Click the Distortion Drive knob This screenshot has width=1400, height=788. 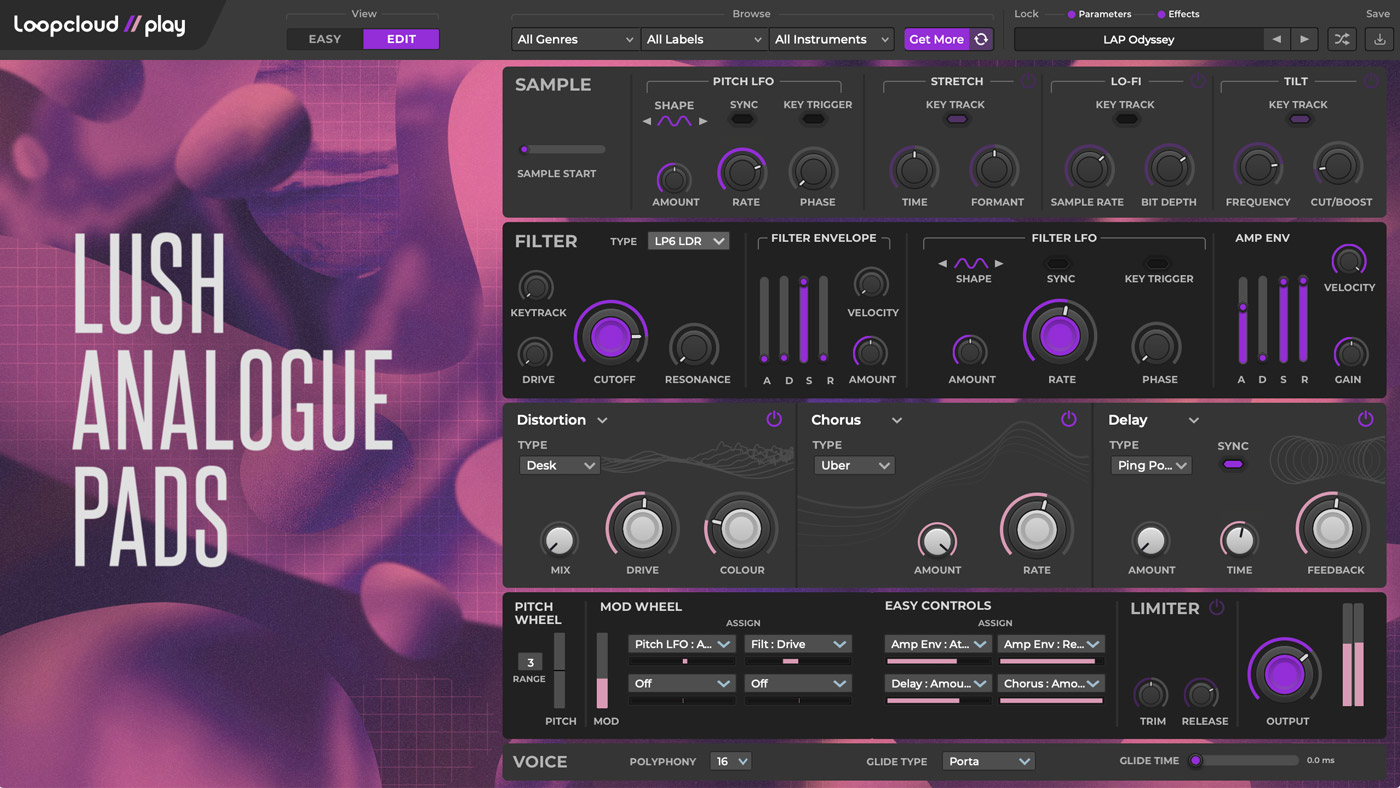tap(642, 528)
